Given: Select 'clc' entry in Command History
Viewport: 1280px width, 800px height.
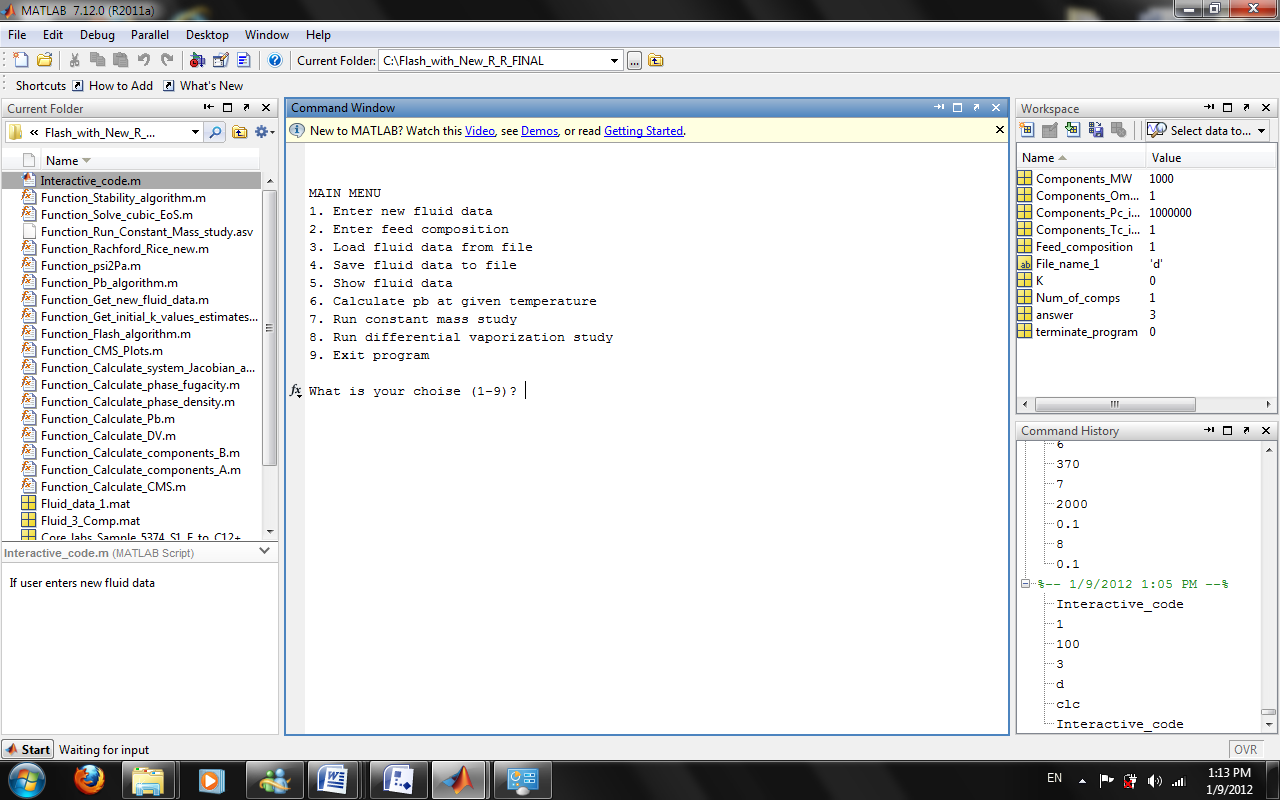Looking at the screenshot, I should tap(1068, 704).
